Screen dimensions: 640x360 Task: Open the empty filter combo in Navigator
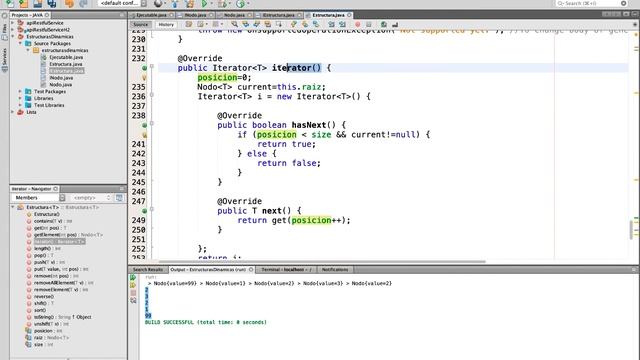(x=91, y=198)
